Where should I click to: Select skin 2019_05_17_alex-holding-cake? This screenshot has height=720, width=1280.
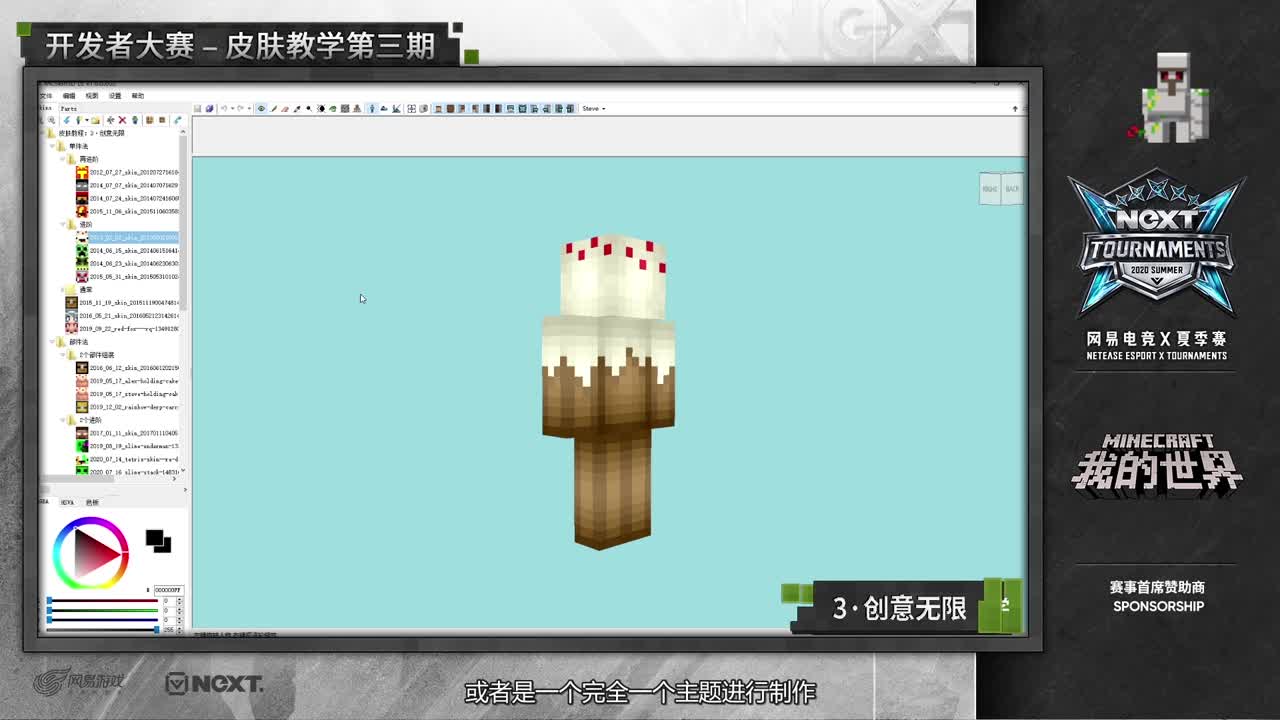pyautogui.click(x=128, y=381)
